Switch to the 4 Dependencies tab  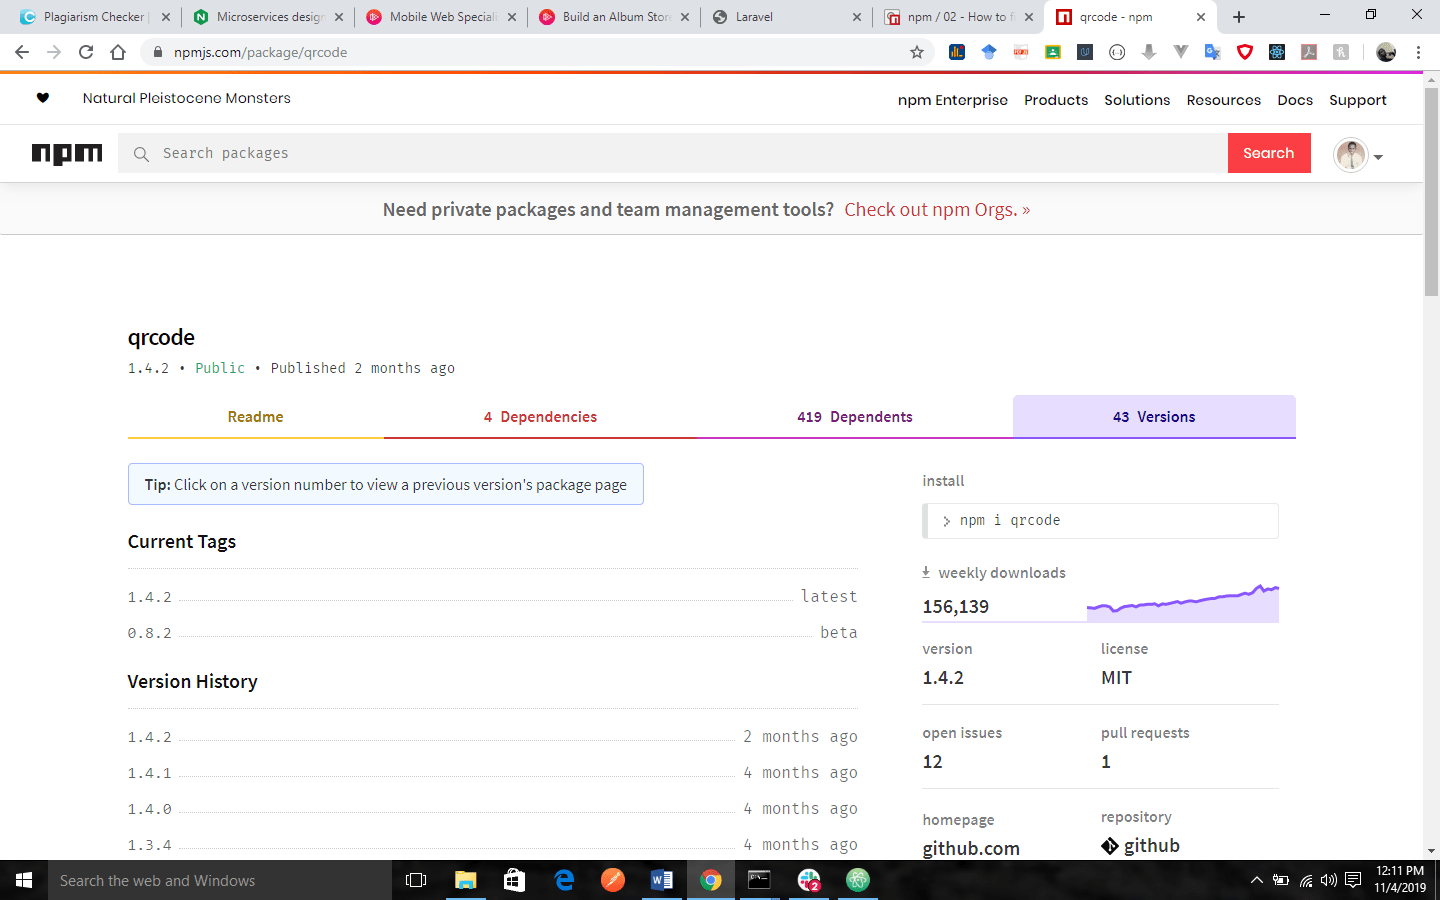[x=540, y=416]
